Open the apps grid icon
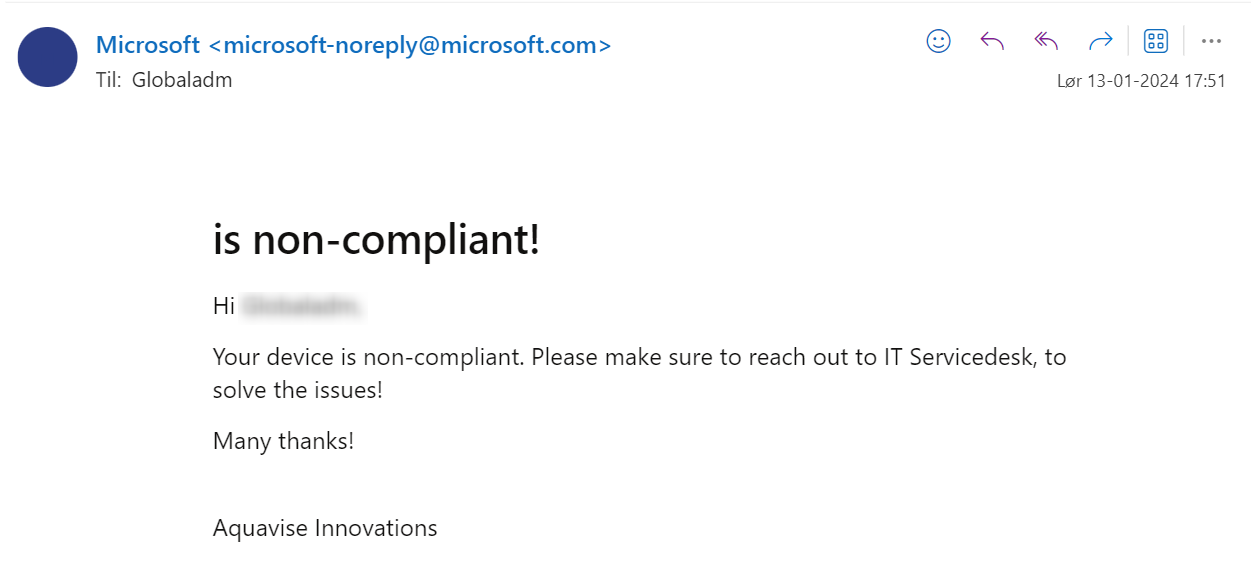 (x=1155, y=41)
